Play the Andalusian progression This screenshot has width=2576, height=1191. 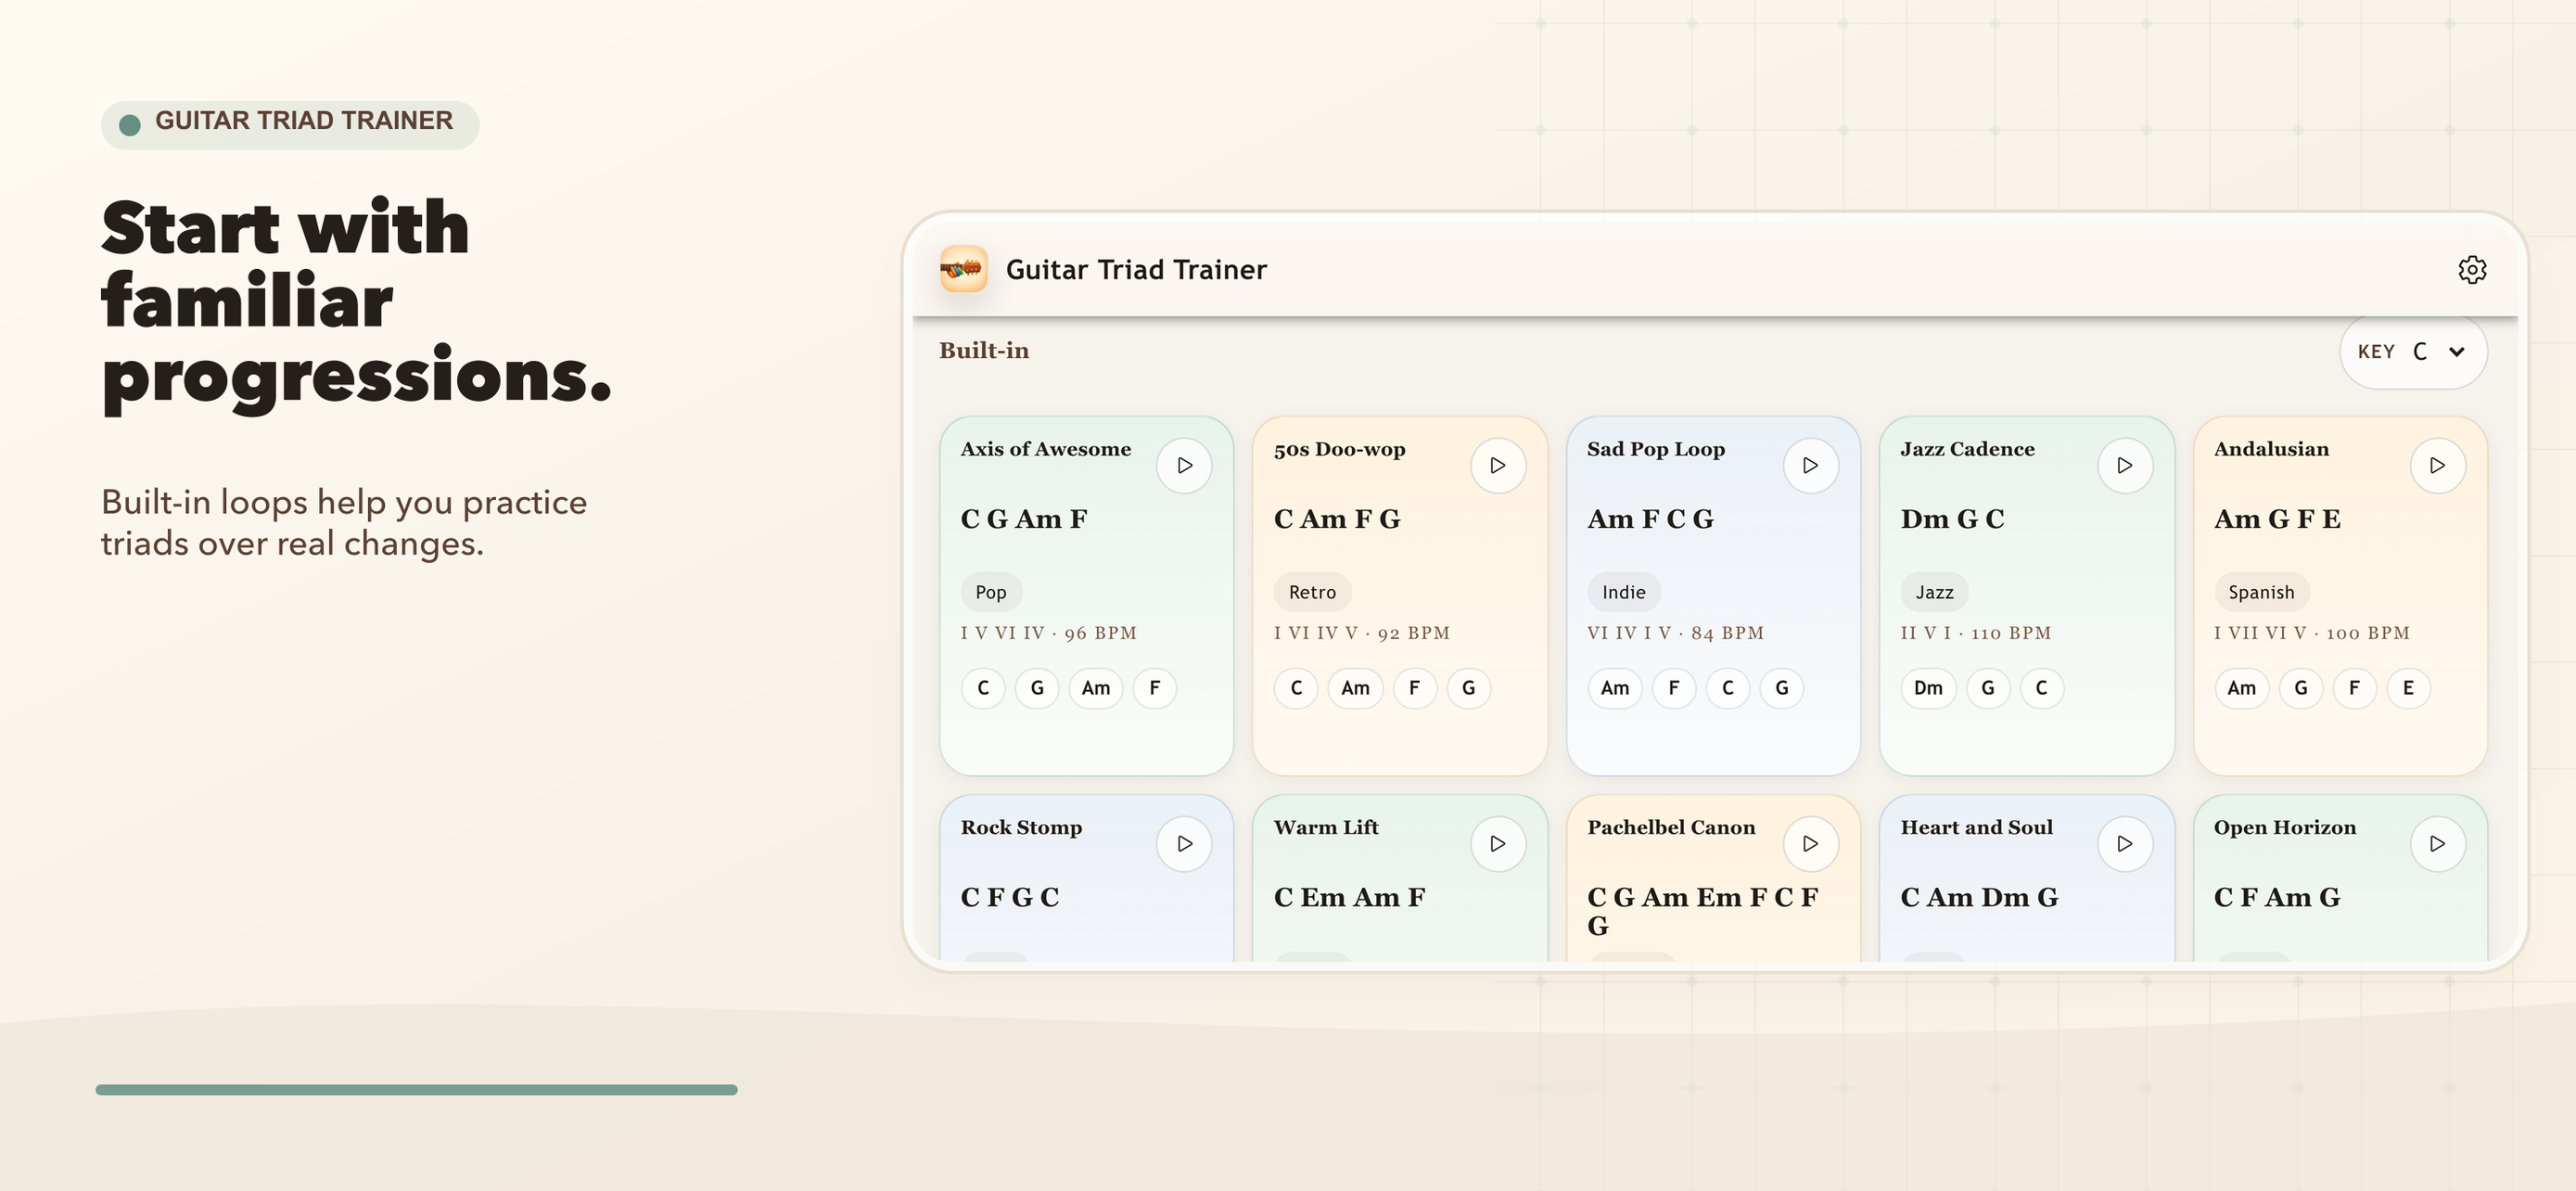pos(2438,465)
